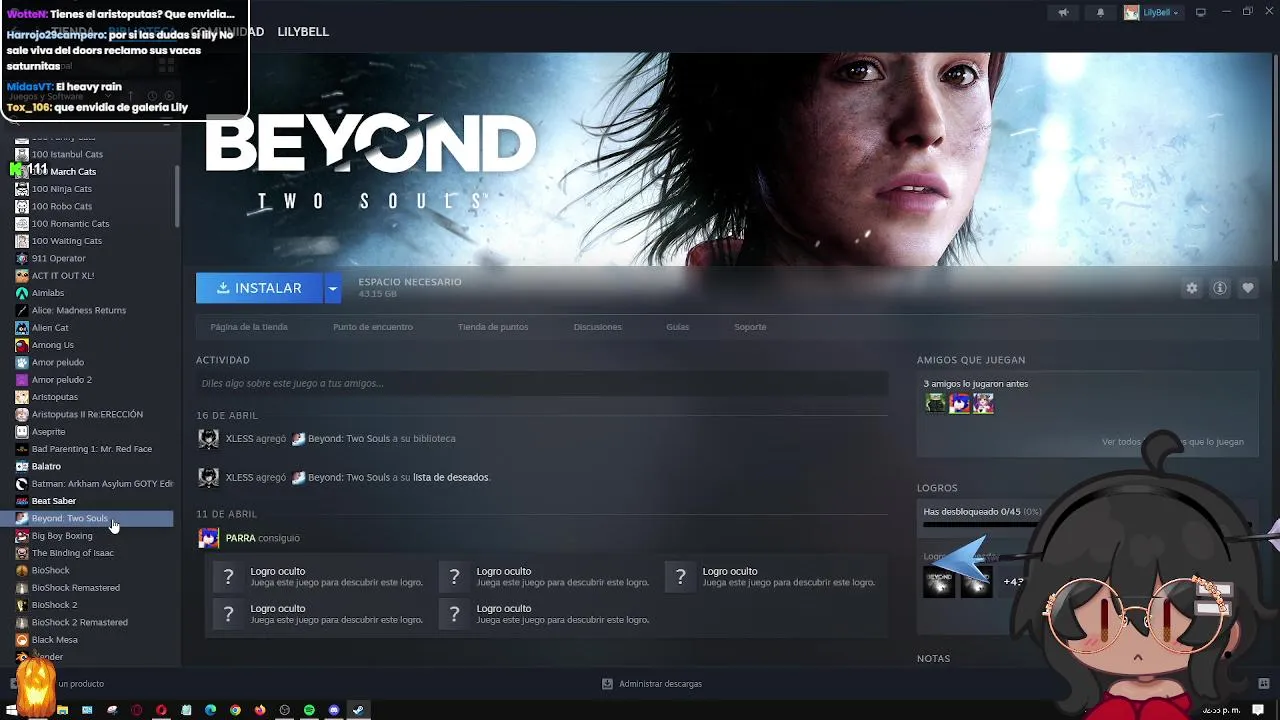Open Discusiones tab
Screen dimensions: 1280x720
click(598, 327)
